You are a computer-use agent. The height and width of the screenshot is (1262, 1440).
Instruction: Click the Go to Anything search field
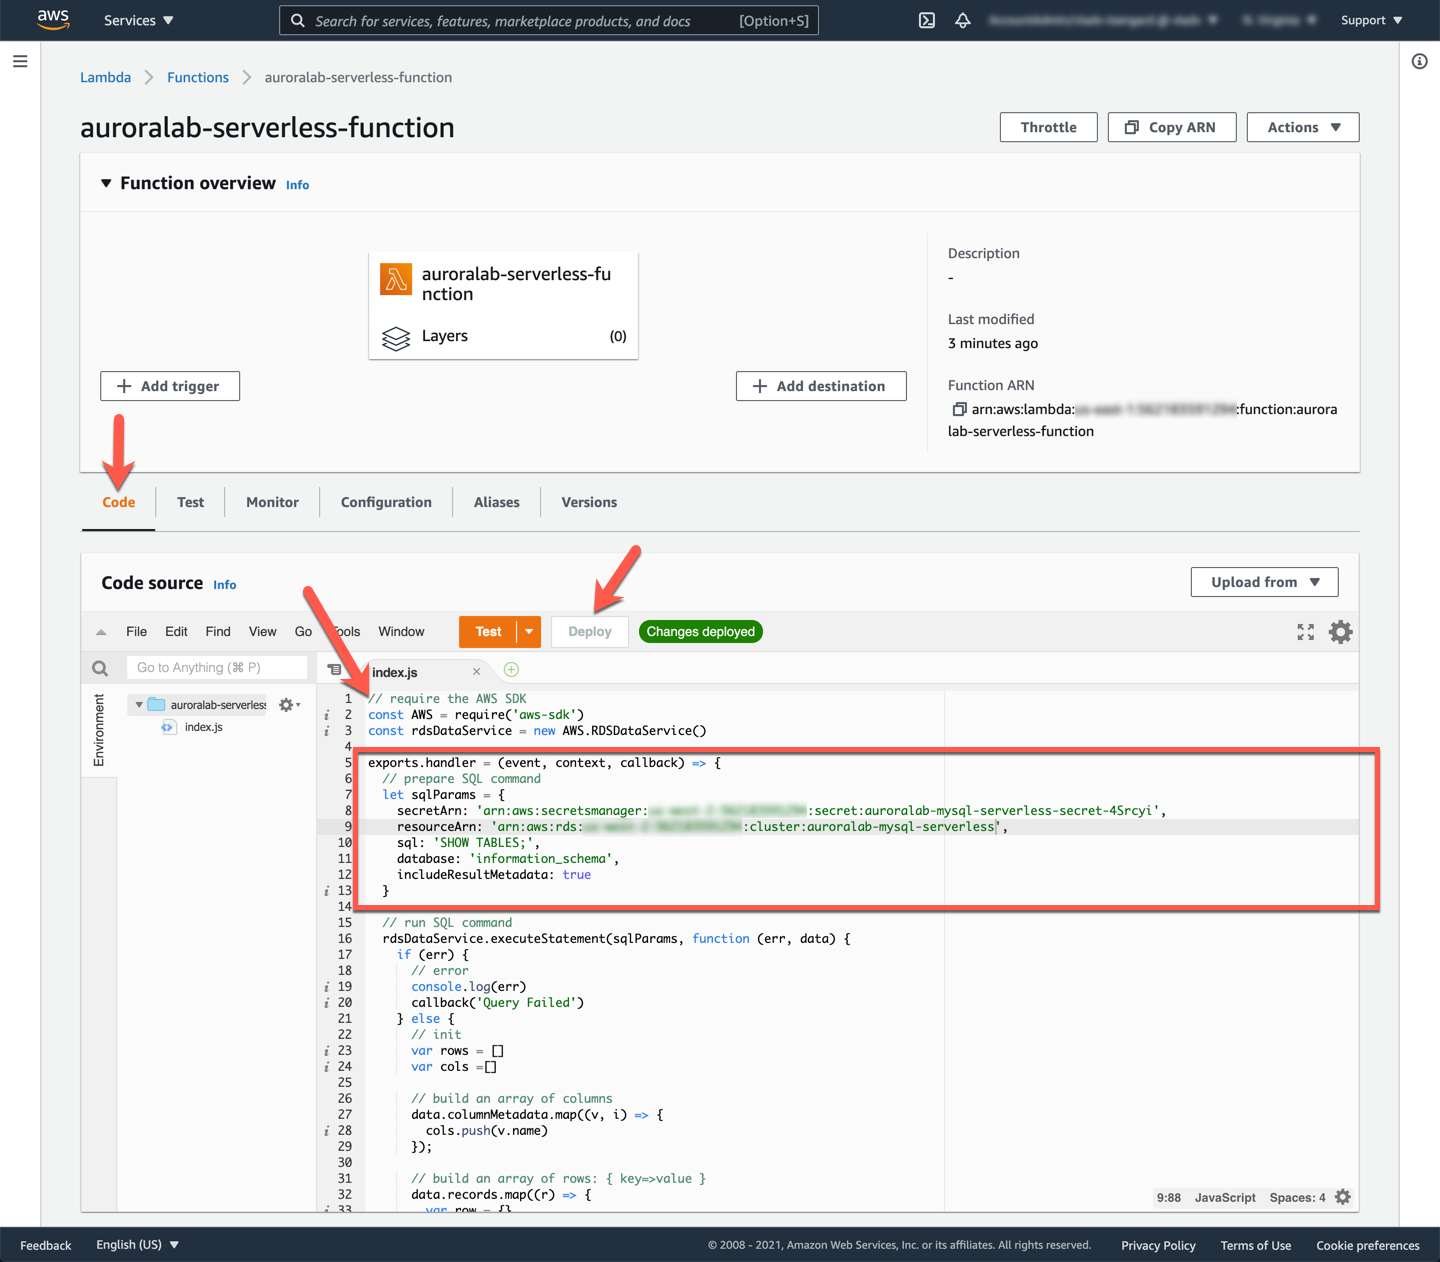click(216, 667)
